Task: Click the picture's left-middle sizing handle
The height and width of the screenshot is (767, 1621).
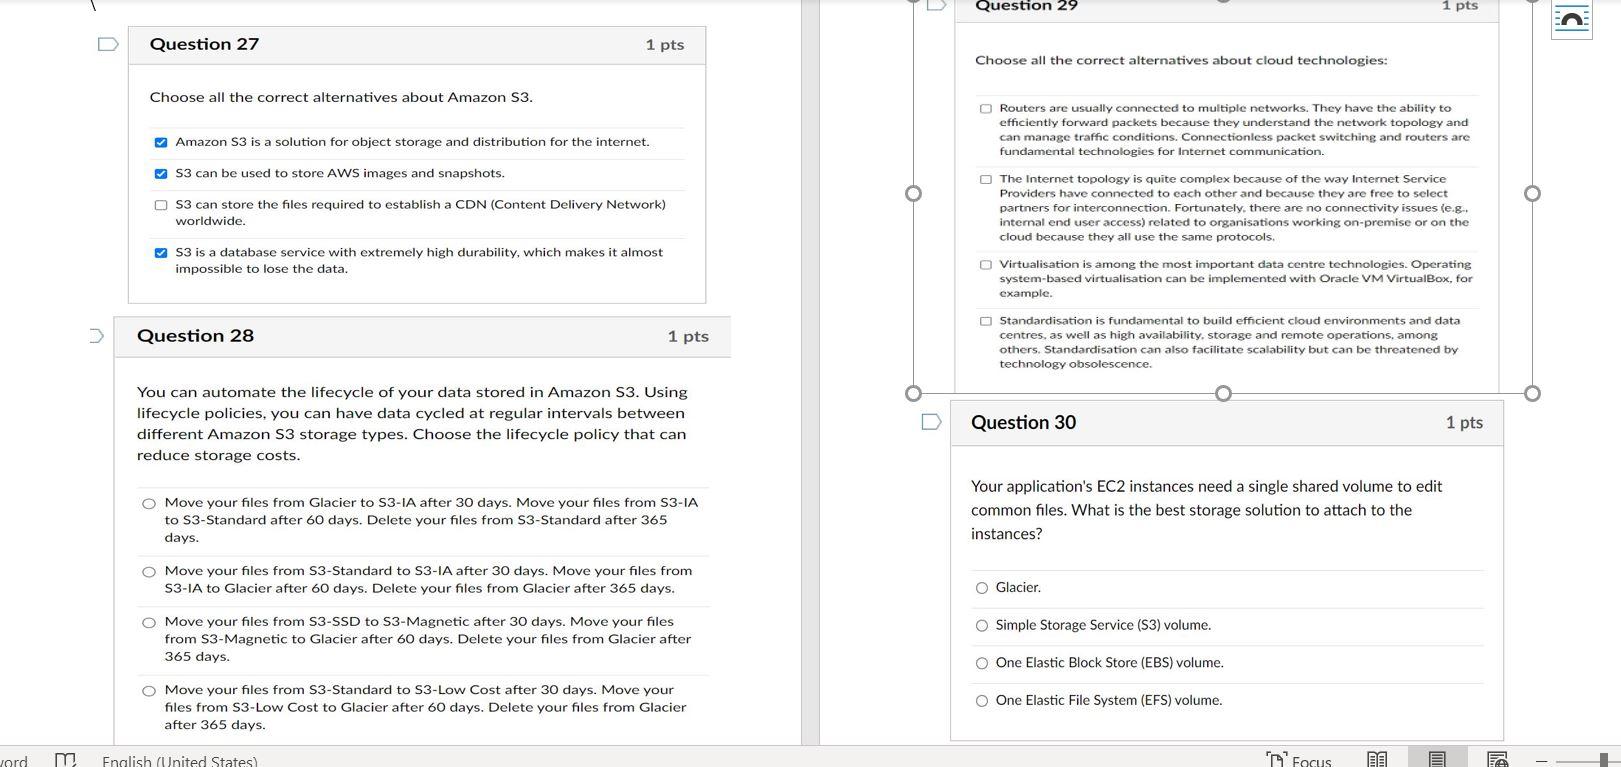Action: click(x=913, y=193)
